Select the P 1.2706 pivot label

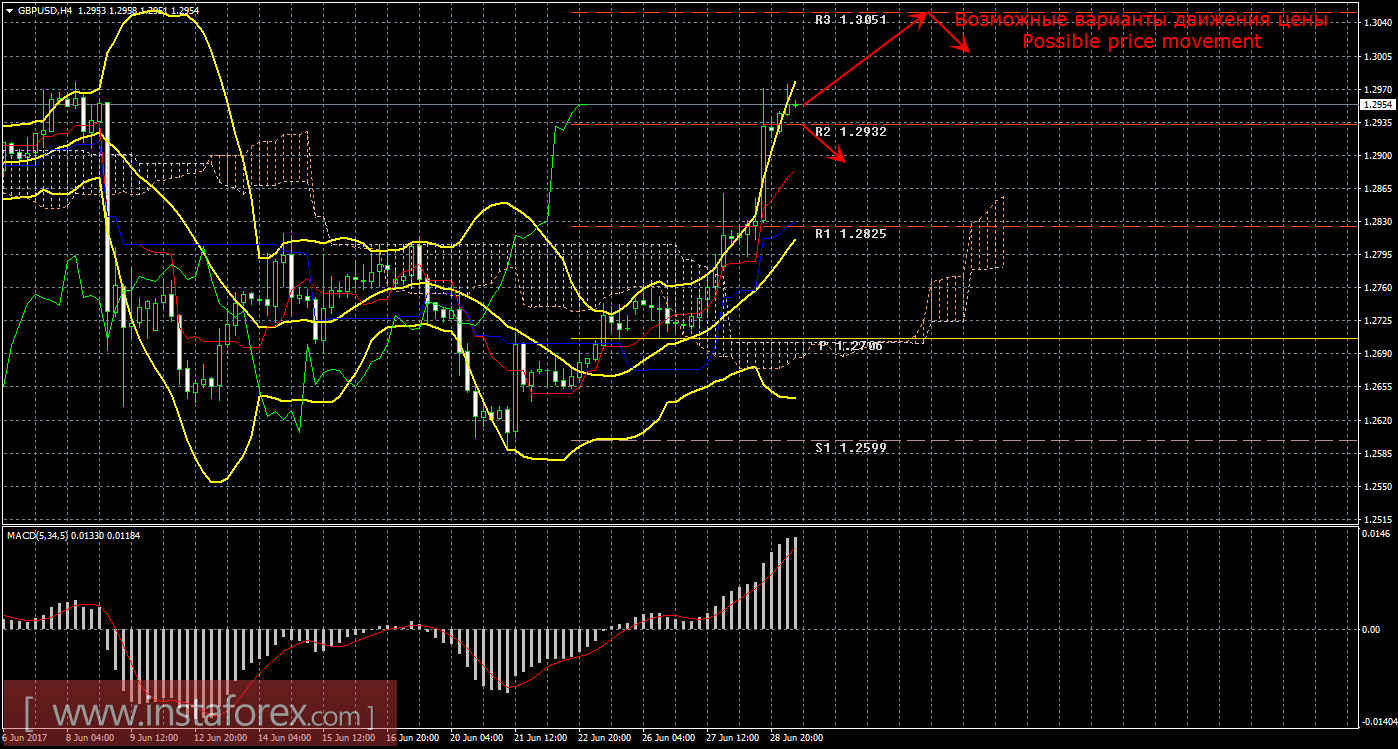850,346
